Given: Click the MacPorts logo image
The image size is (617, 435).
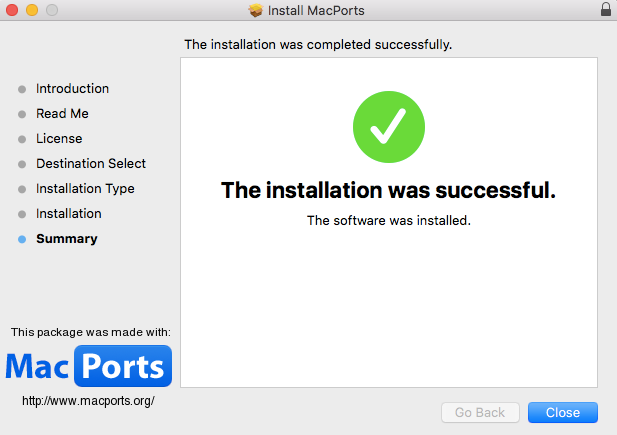Looking at the screenshot, I should [89, 366].
